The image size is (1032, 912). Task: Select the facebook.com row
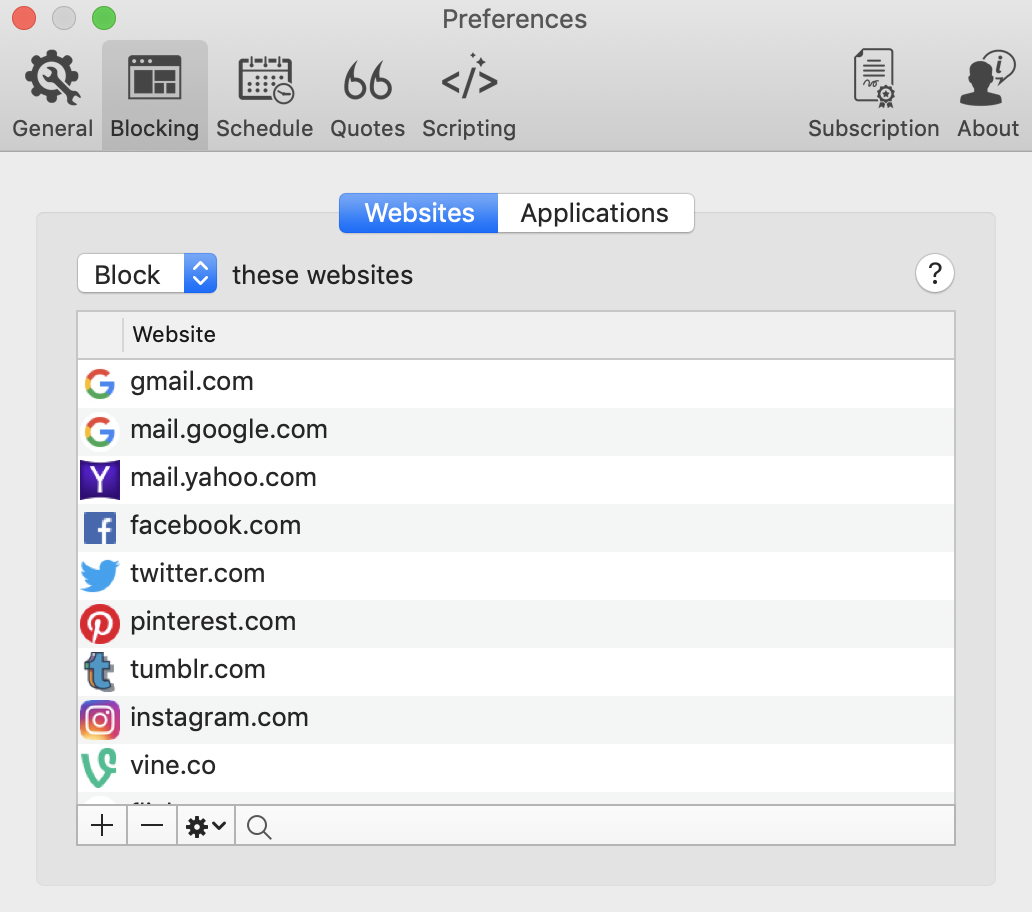click(515, 527)
